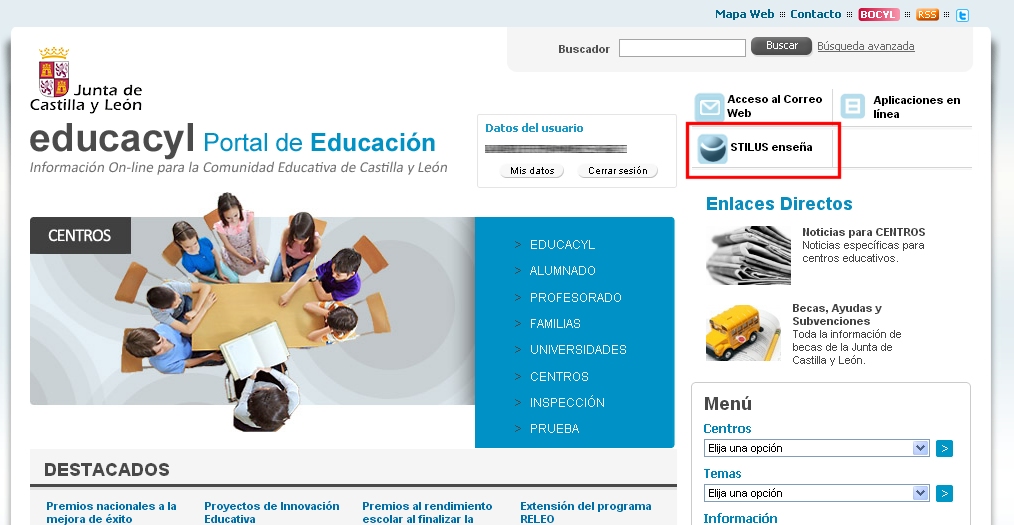Select INSPECCIÓN in the blue menu
The image size is (1014, 525).
coord(567,402)
